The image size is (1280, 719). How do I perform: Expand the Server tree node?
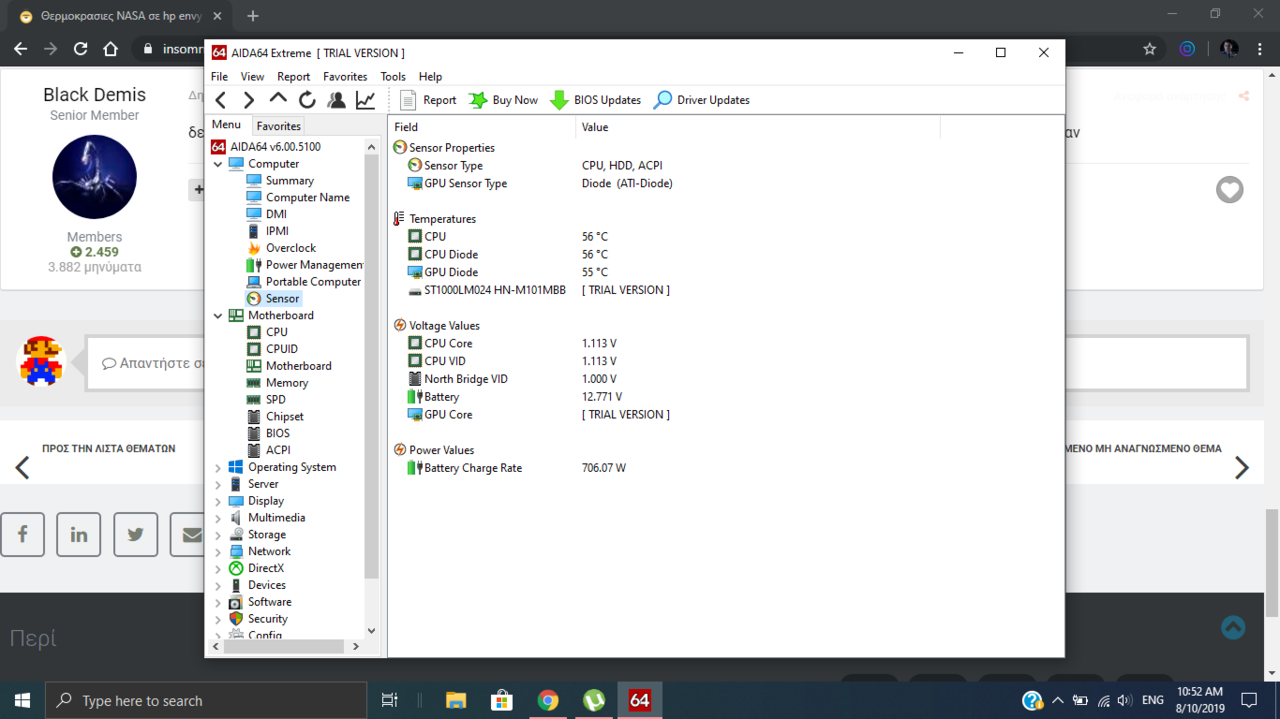click(x=218, y=484)
